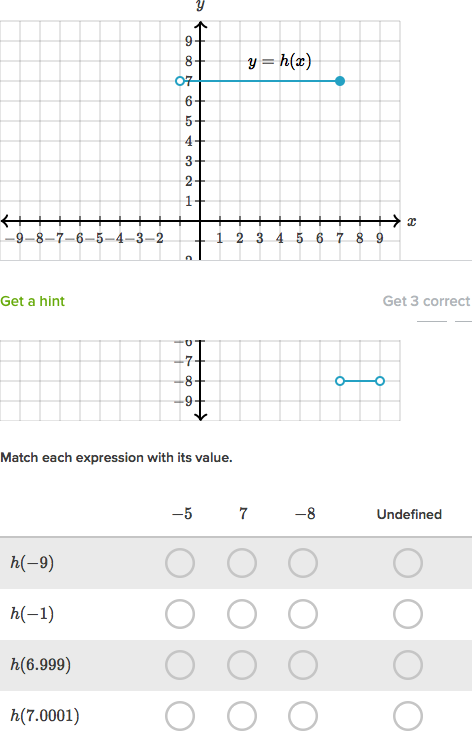The width and height of the screenshot is (472, 731).
Task: Select -5 for h(-1)
Action: 180,614
